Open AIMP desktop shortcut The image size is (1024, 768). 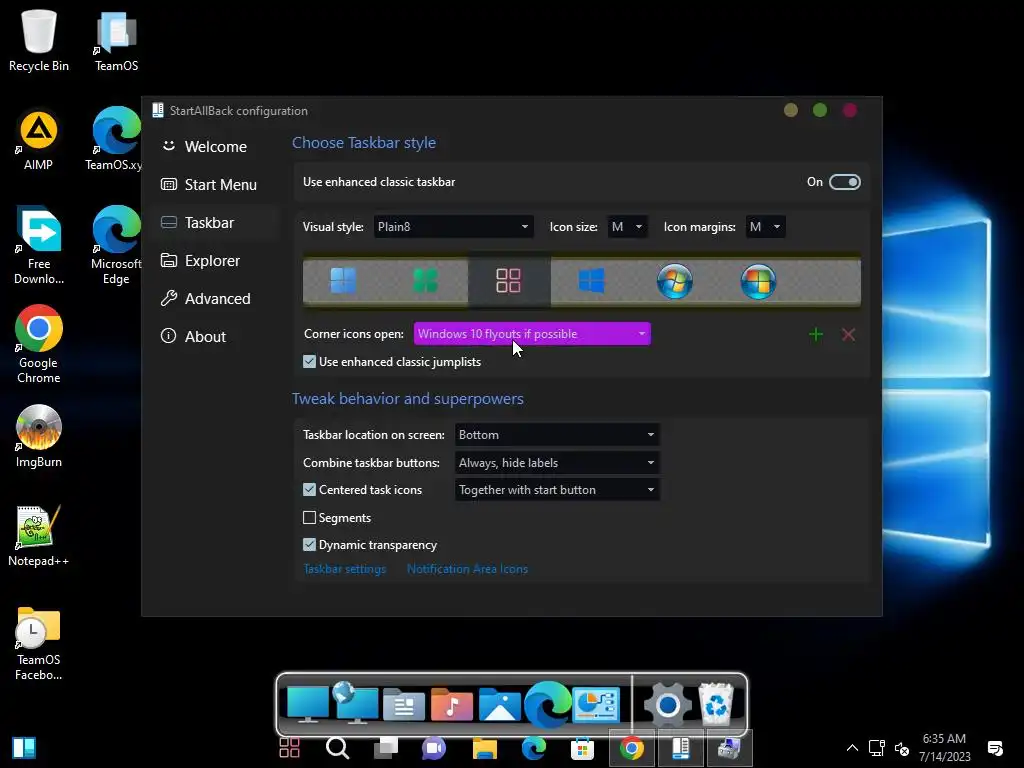click(38, 141)
